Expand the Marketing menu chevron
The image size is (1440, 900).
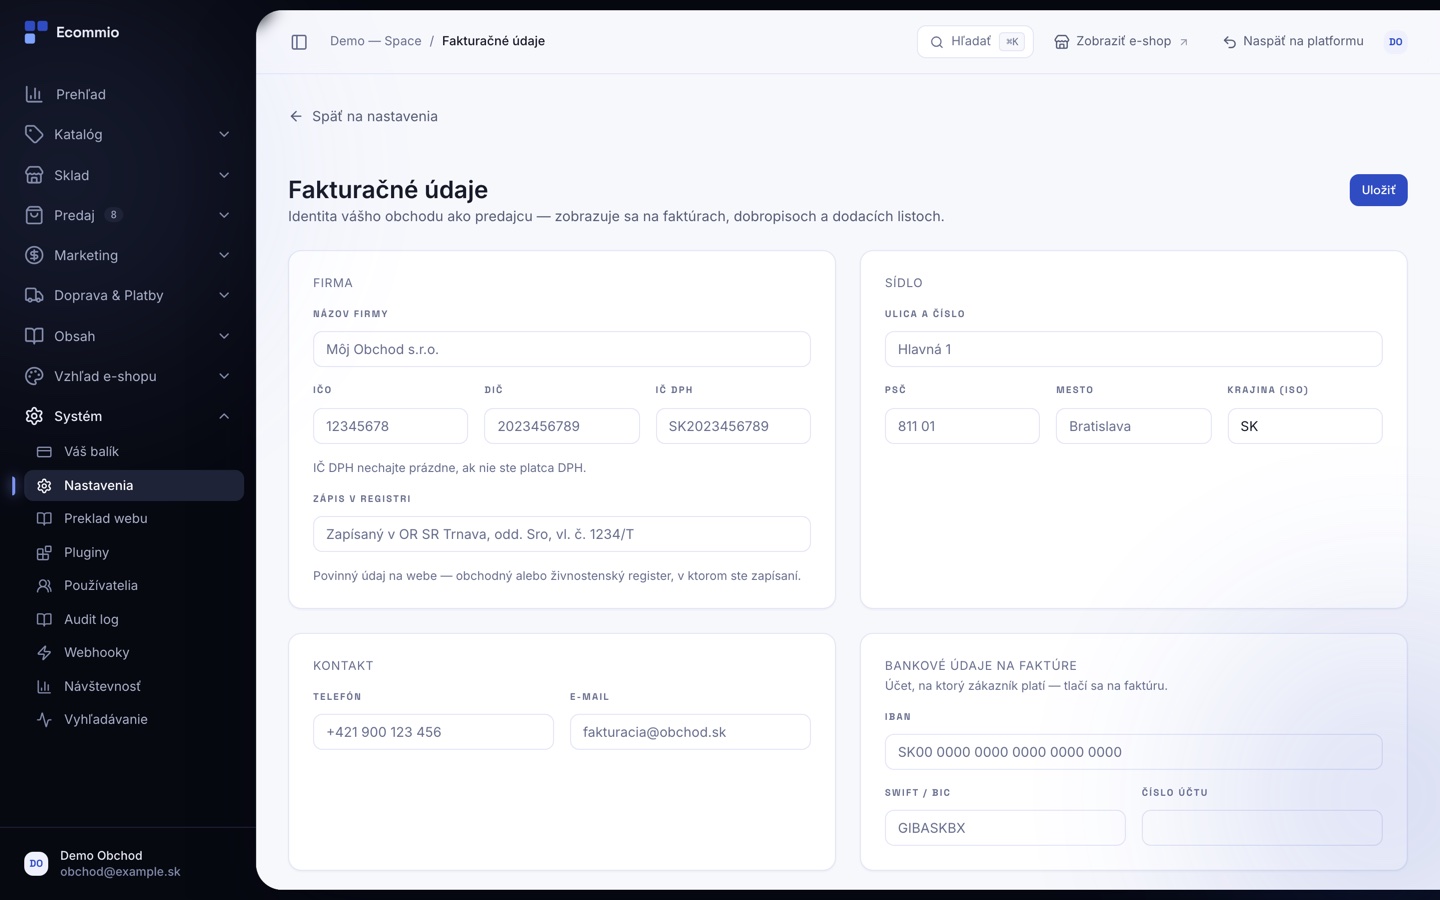[x=224, y=255]
